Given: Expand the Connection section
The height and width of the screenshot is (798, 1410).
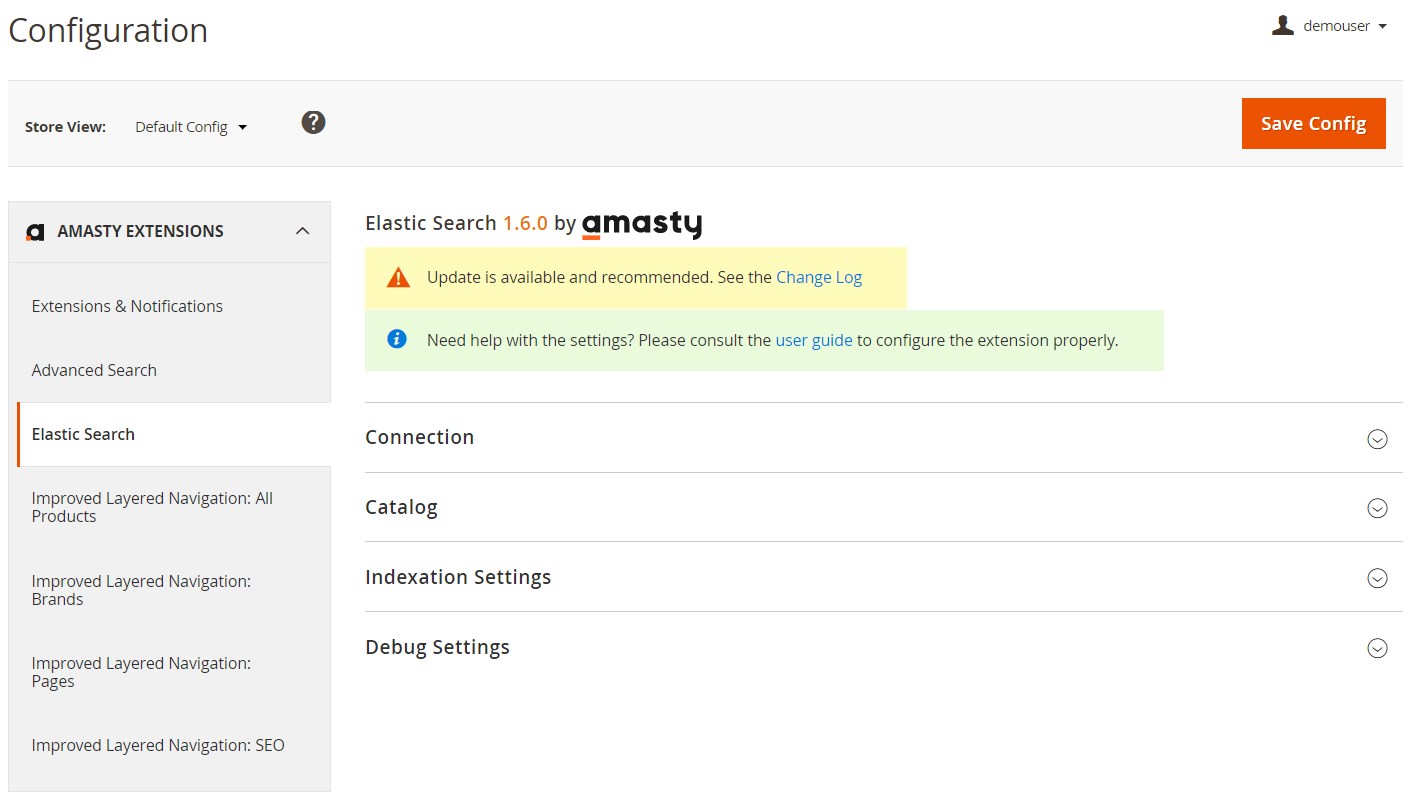Looking at the screenshot, I should (x=1377, y=438).
